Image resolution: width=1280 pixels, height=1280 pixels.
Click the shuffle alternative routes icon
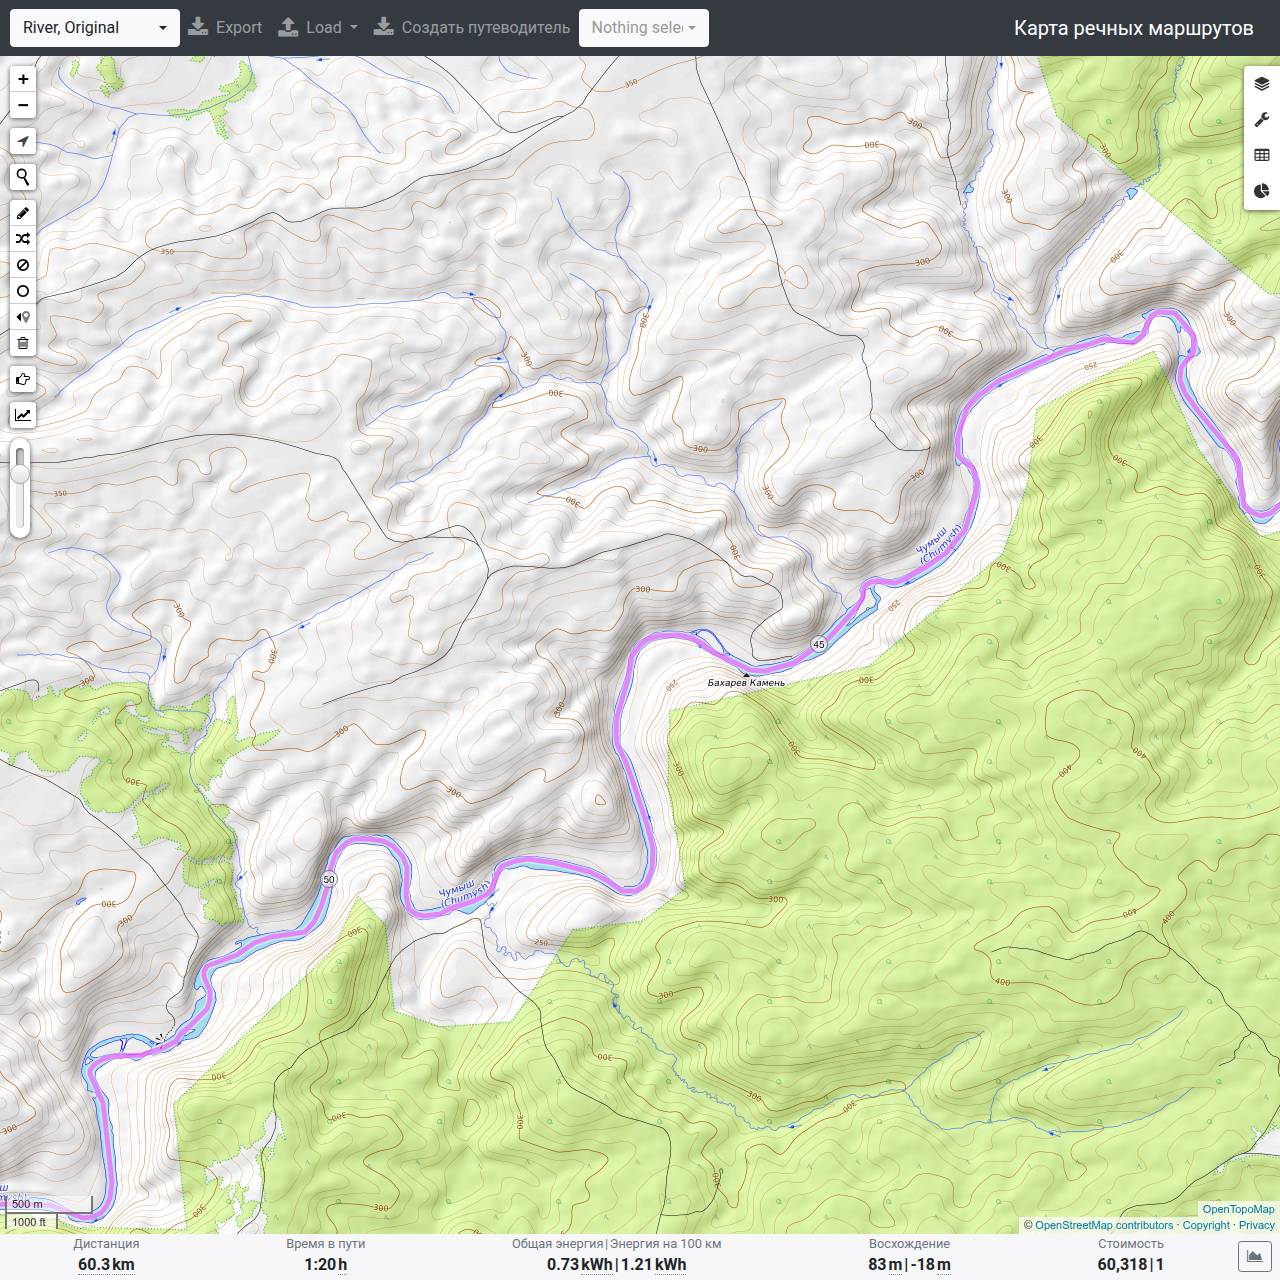pyautogui.click(x=23, y=239)
